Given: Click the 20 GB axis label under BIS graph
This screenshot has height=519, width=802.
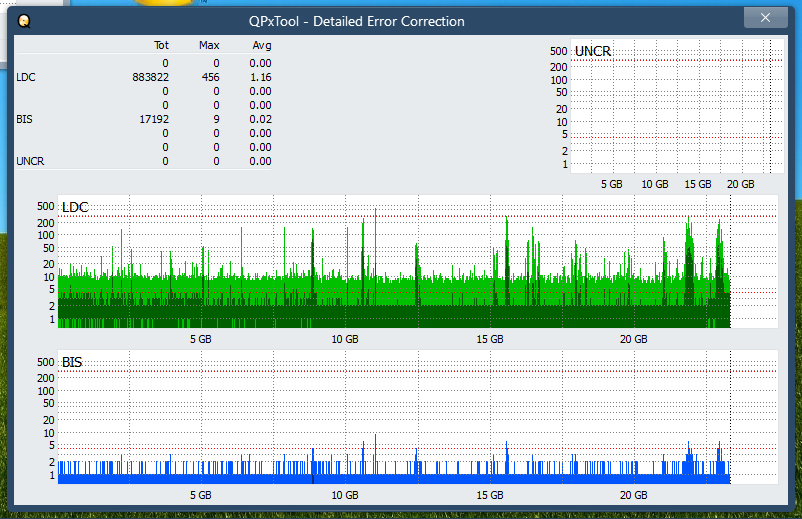Looking at the screenshot, I should tap(633, 495).
